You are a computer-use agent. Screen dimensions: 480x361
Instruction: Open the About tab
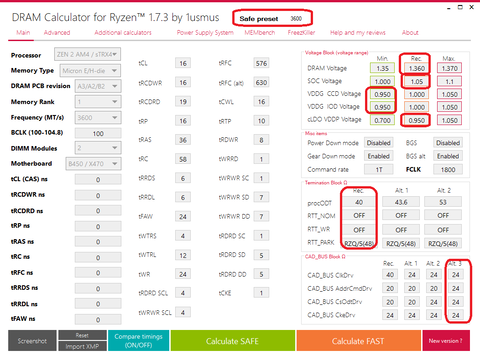point(410,33)
